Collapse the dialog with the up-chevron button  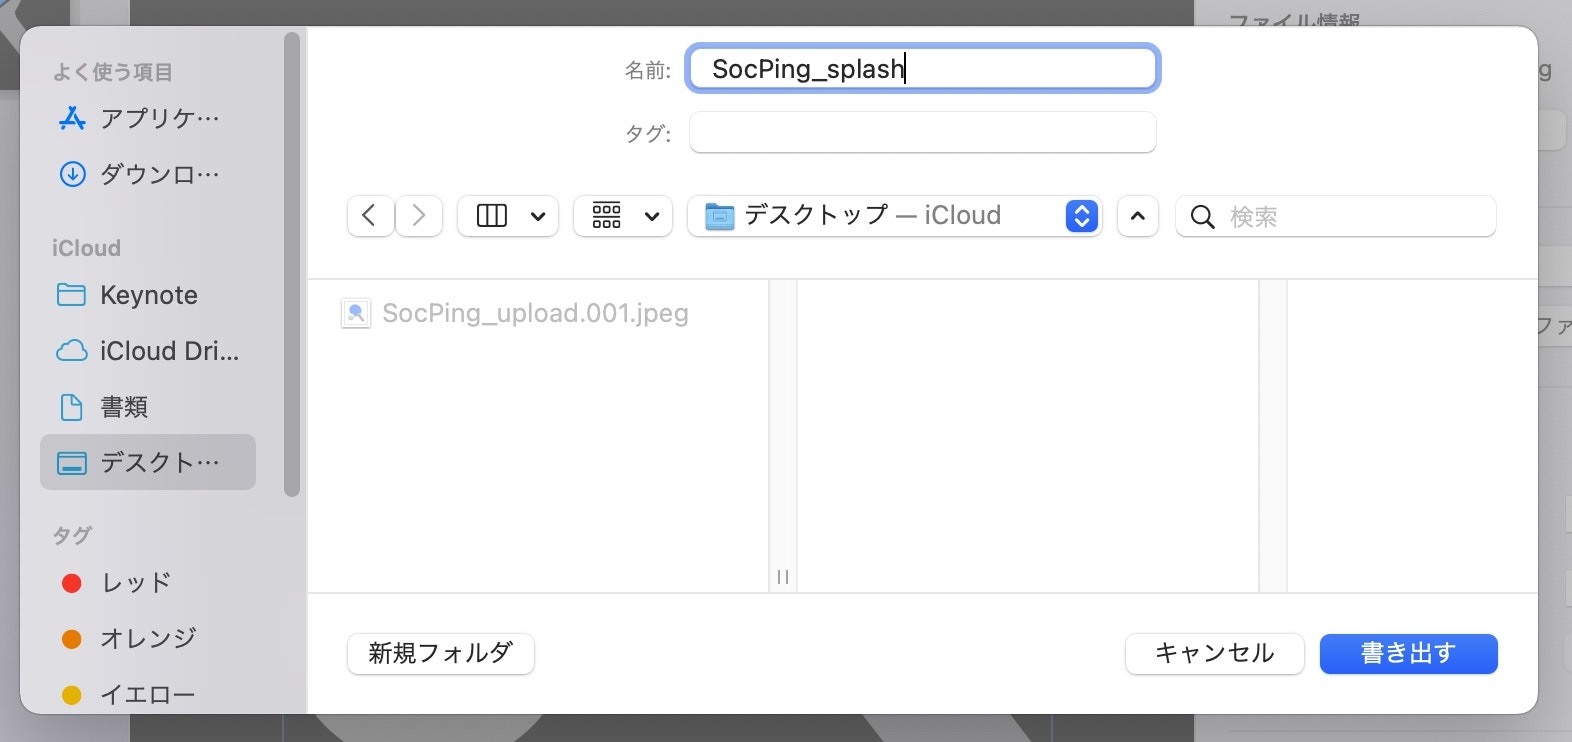[1138, 216]
